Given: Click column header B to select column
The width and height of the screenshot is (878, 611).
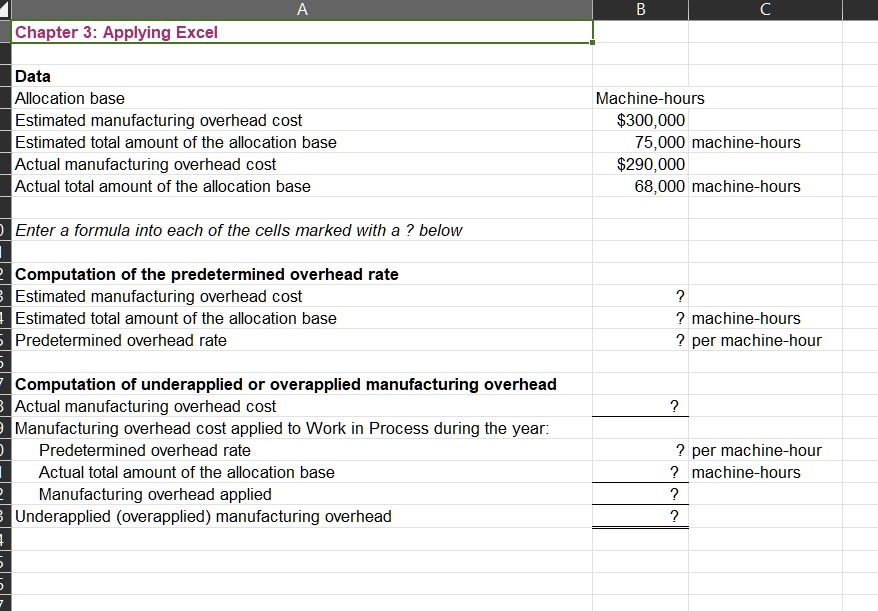Looking at the screenshot, I should (x=640, y=9).
